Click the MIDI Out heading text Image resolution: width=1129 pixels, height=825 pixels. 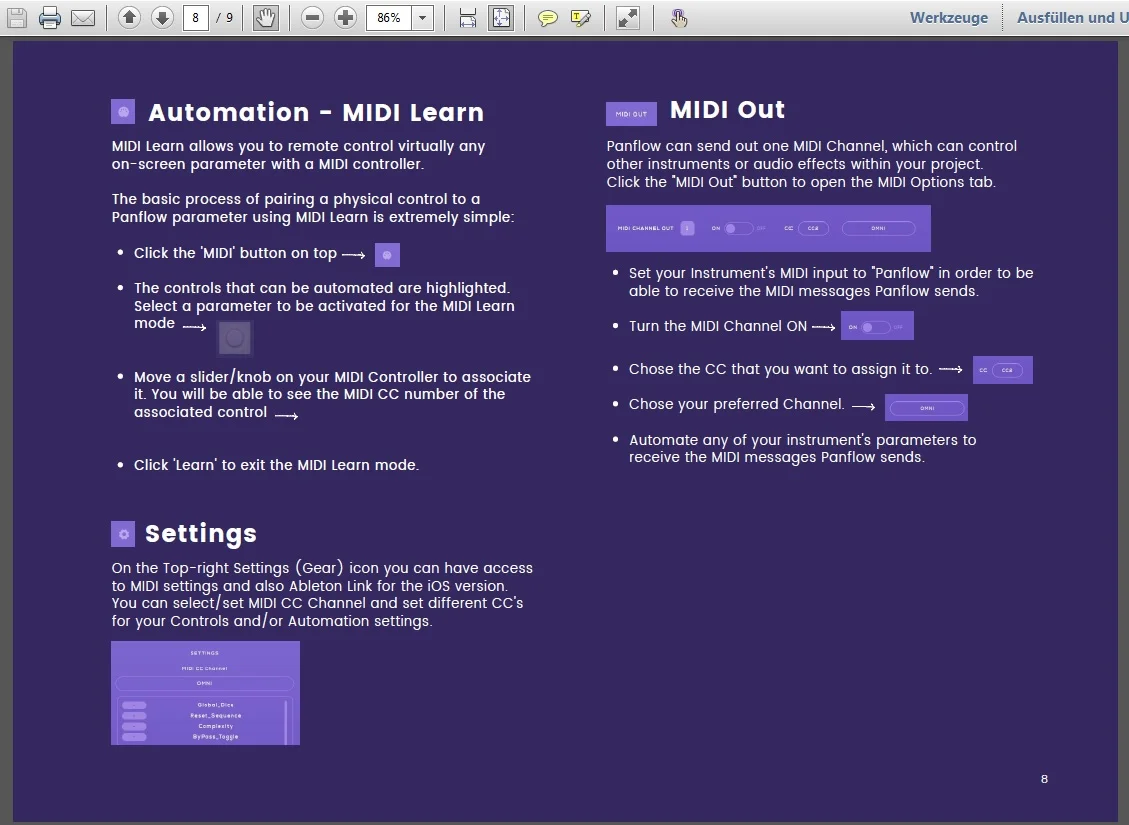point(727,109)
